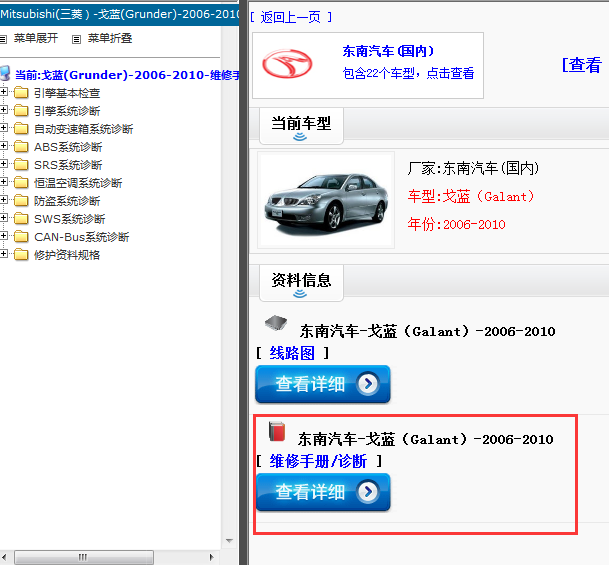Click the 返回上一页 back link
This screenshot has height=565, width=609.
point(291,17)
